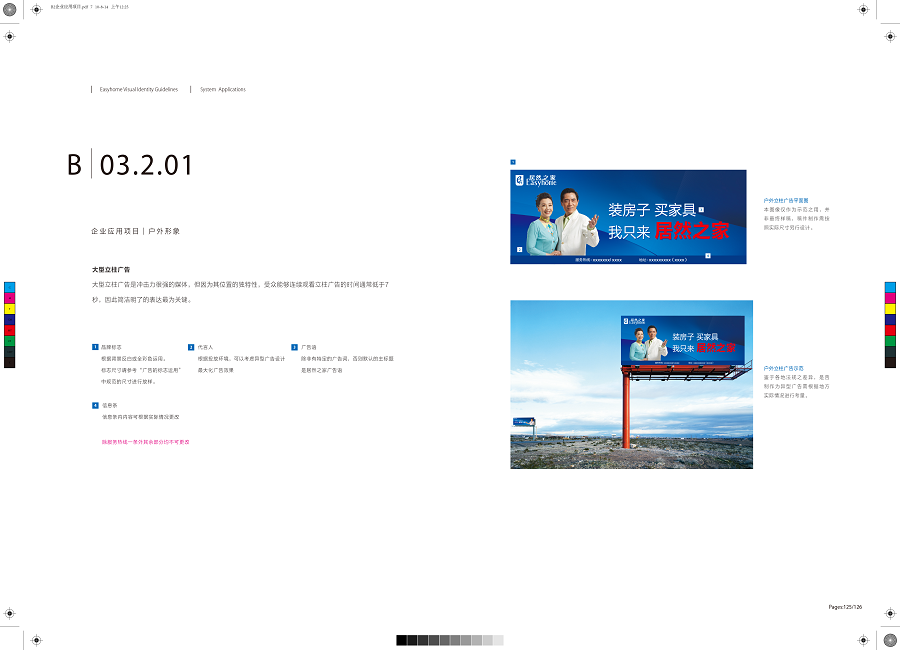Click blue number 1 marker beside "品牌标志"
This screenshot has width=900, height=650.
point(95,347)
